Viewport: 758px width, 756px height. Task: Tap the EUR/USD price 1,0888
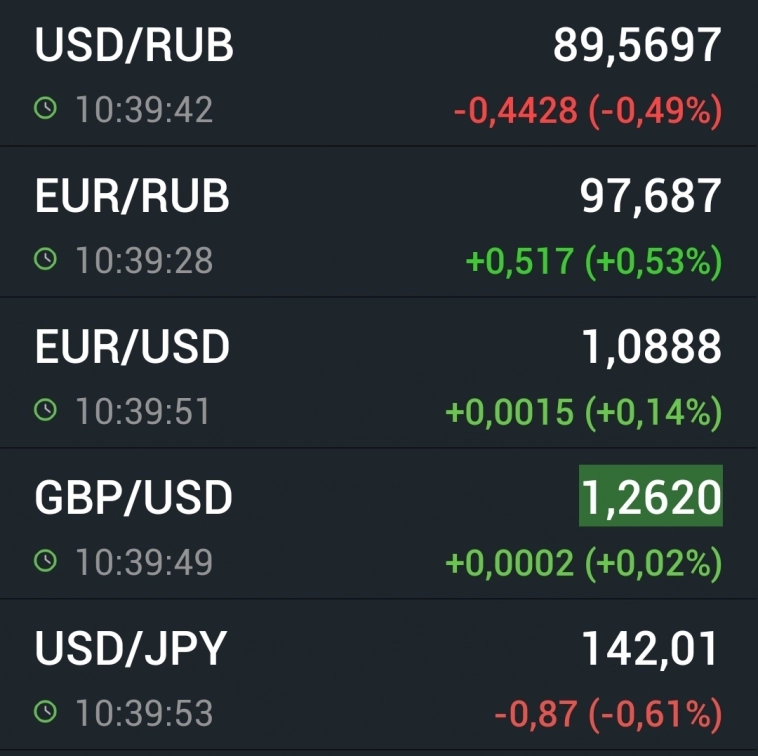pyautogui.click(x=651, y=347)
